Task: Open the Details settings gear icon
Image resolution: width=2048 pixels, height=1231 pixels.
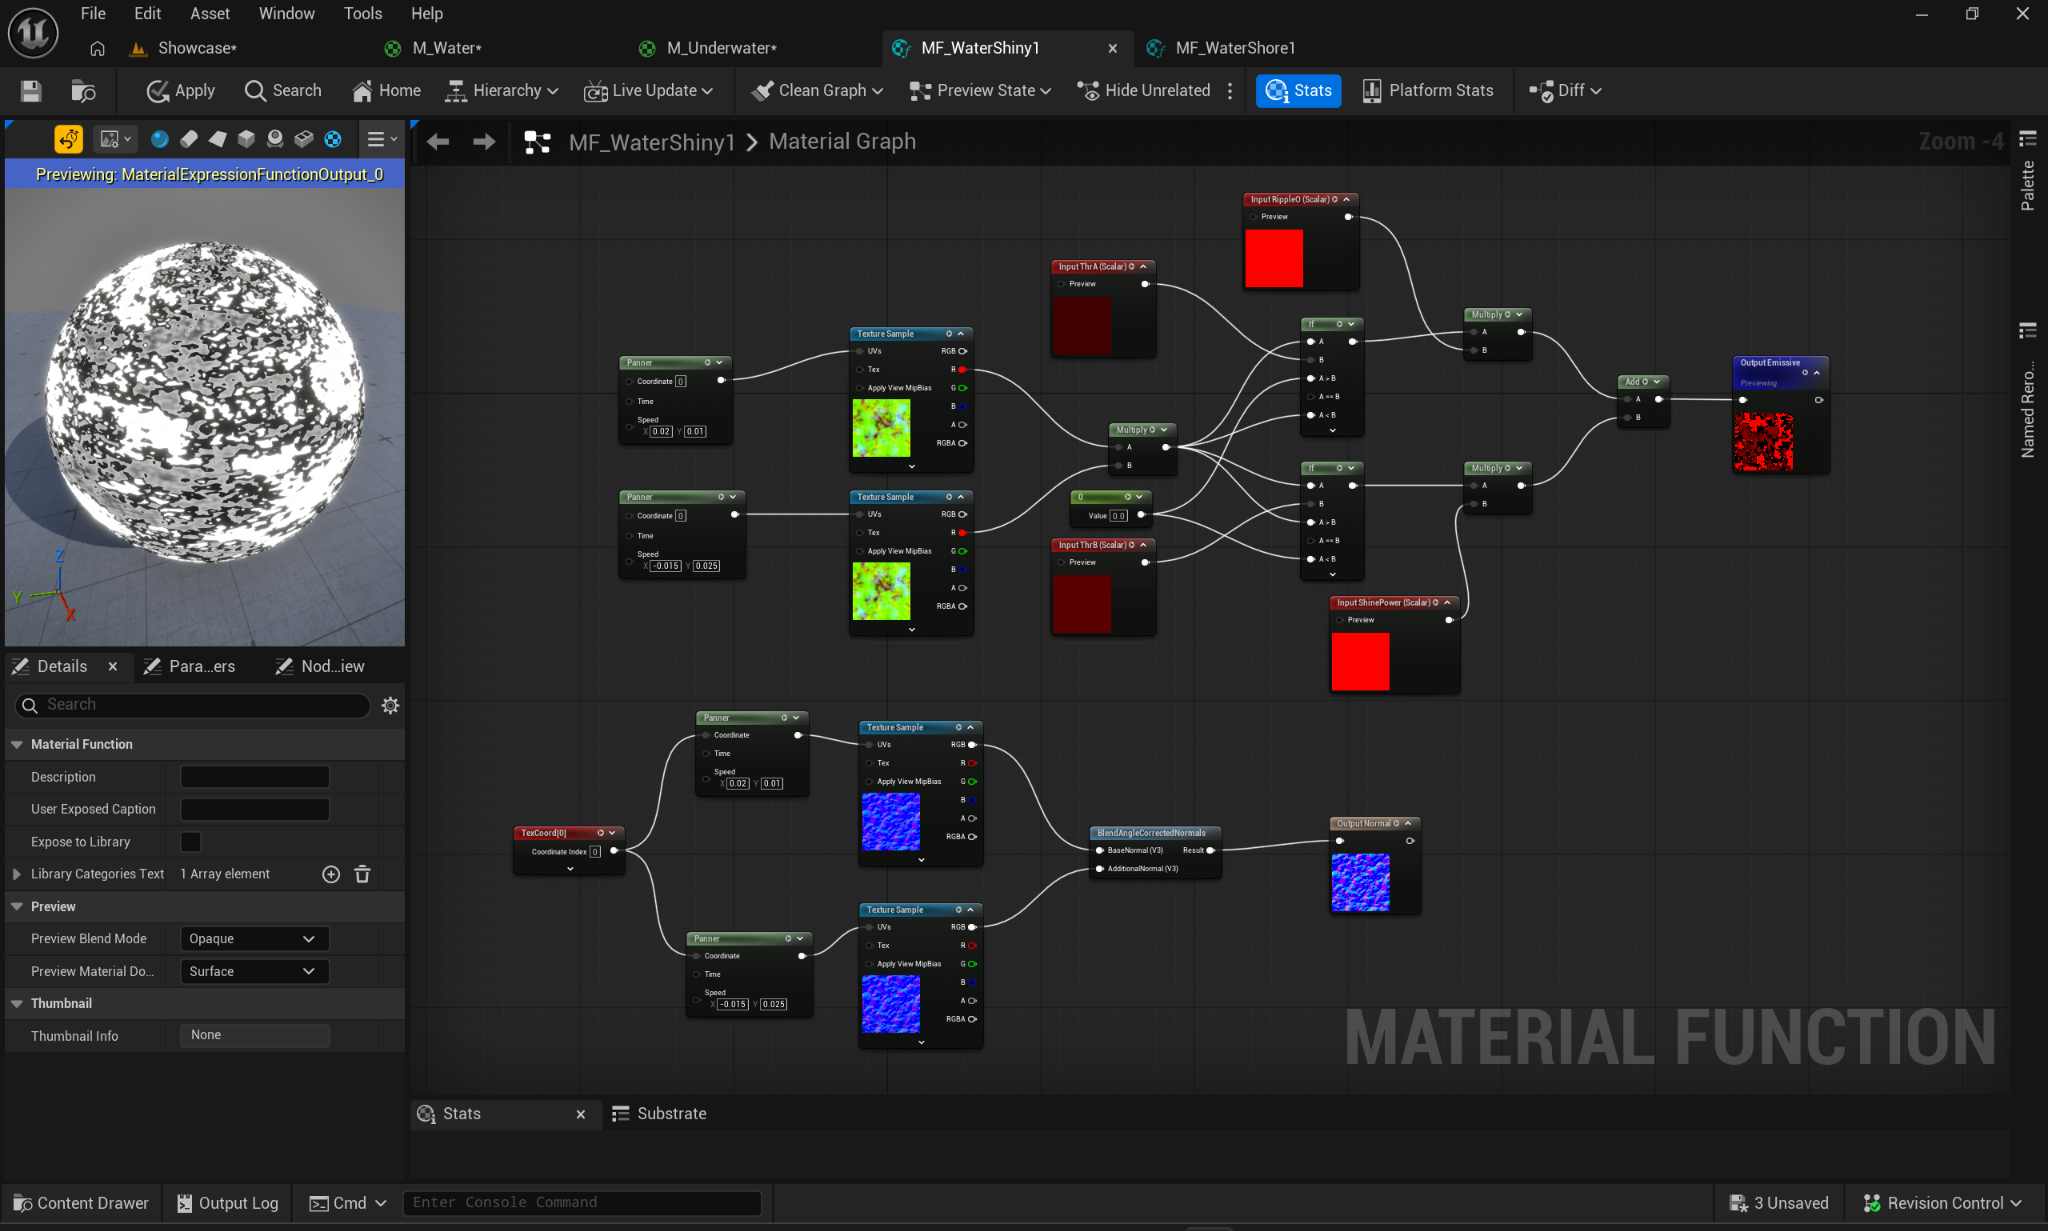Action: tap(390, 705)
